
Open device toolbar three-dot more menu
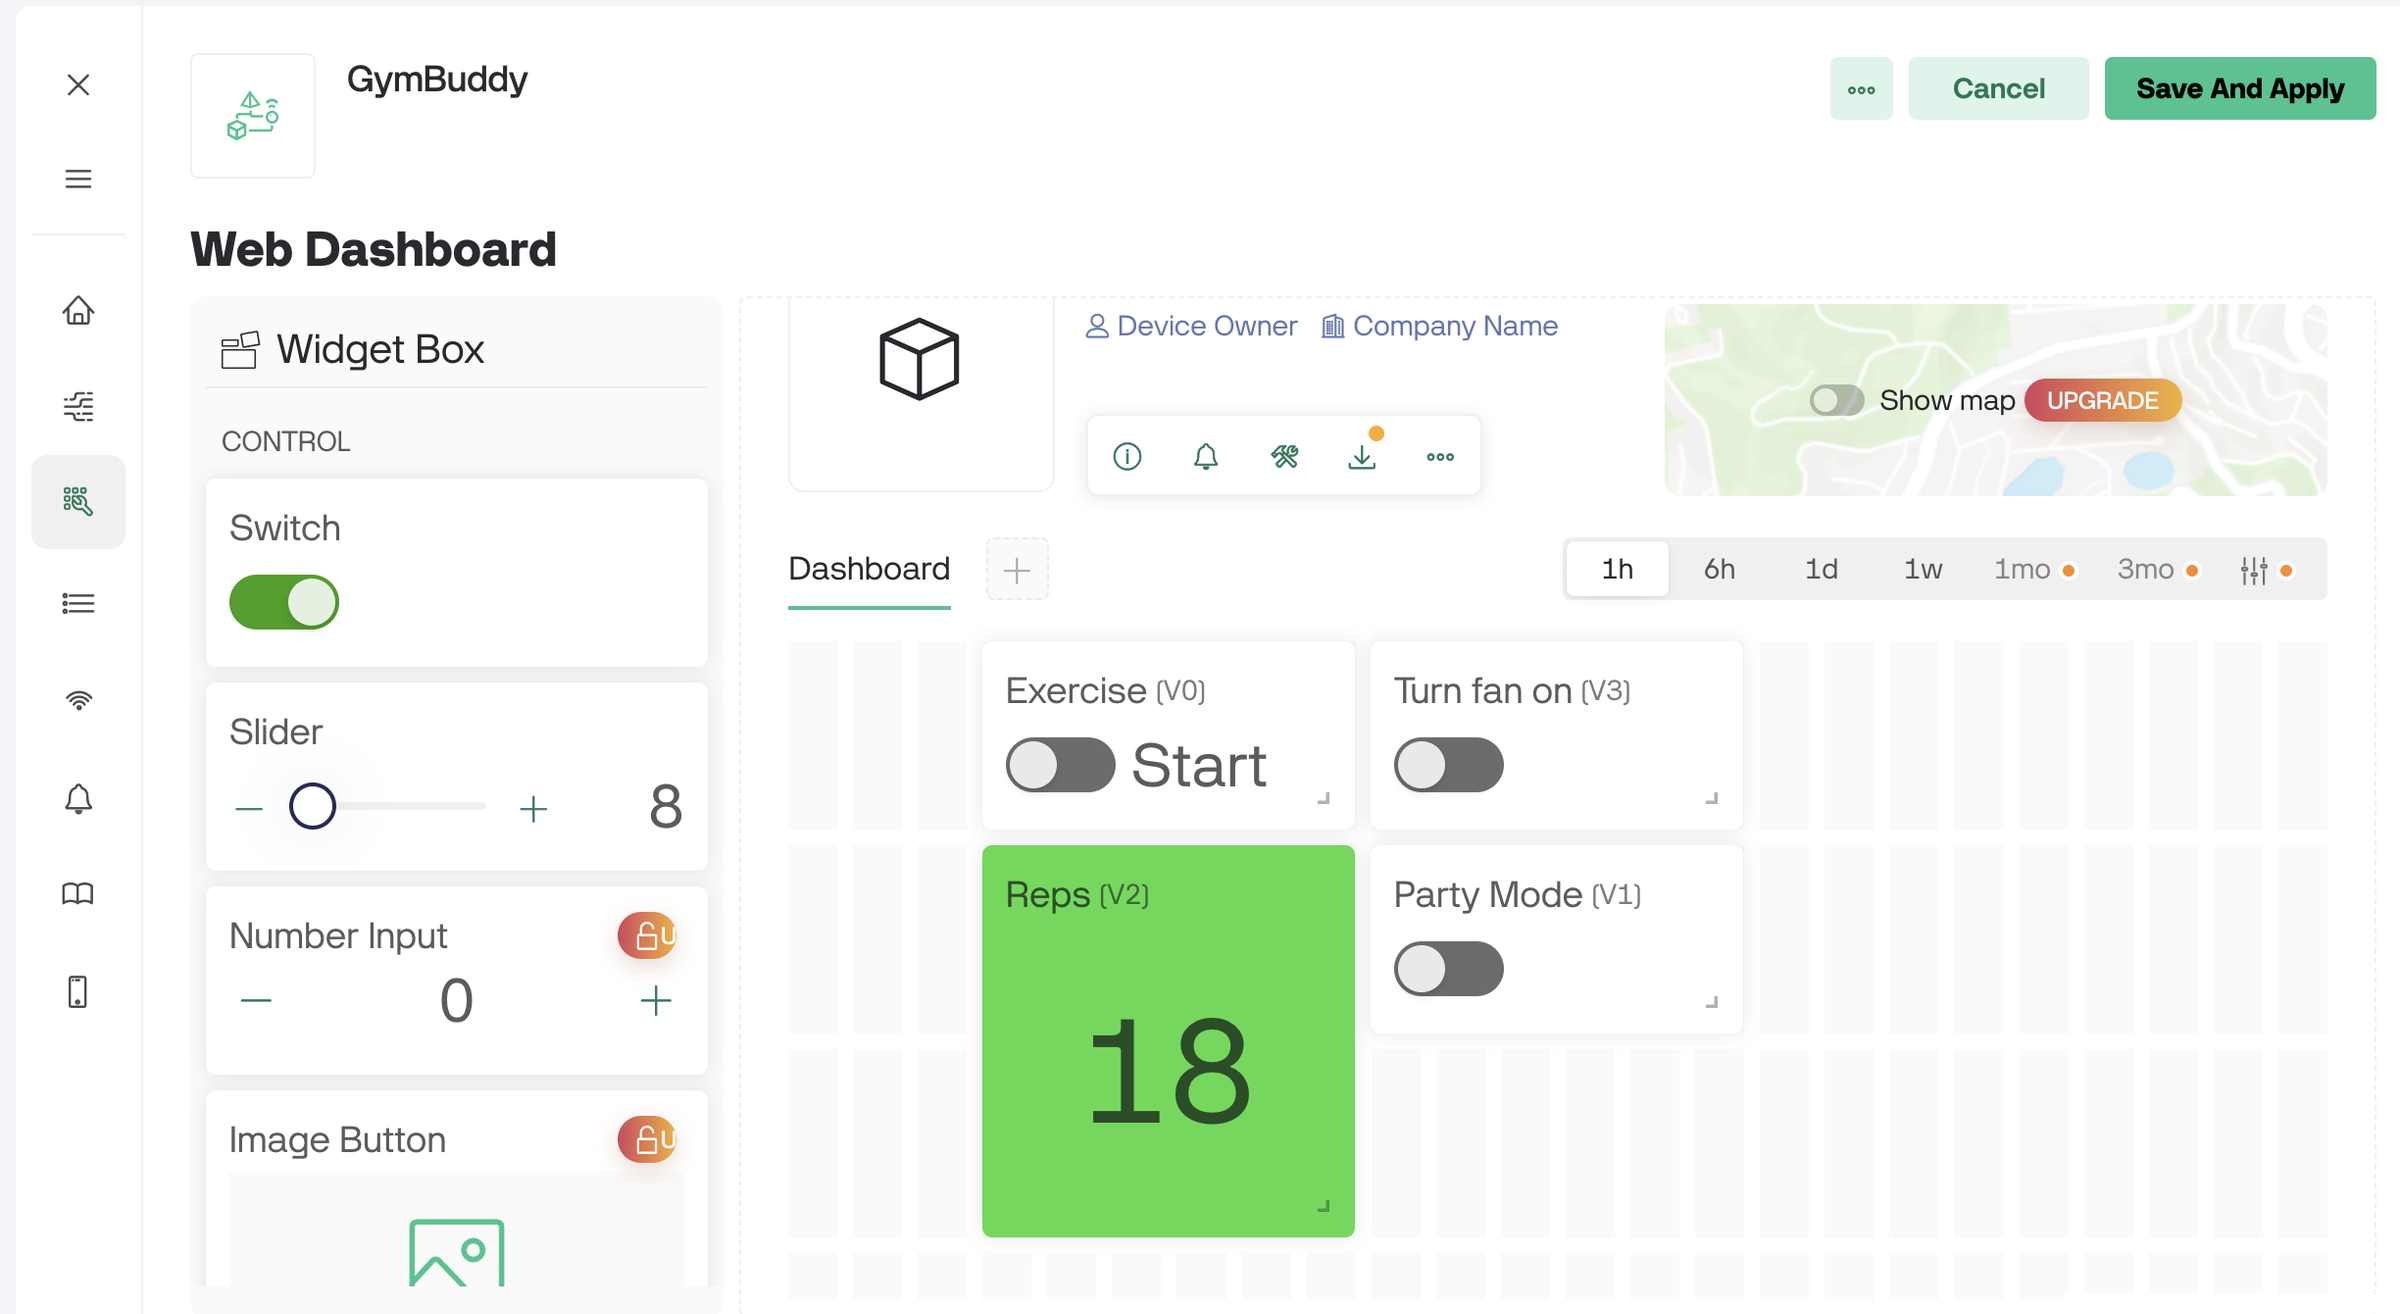click(x=1440, y=456)
